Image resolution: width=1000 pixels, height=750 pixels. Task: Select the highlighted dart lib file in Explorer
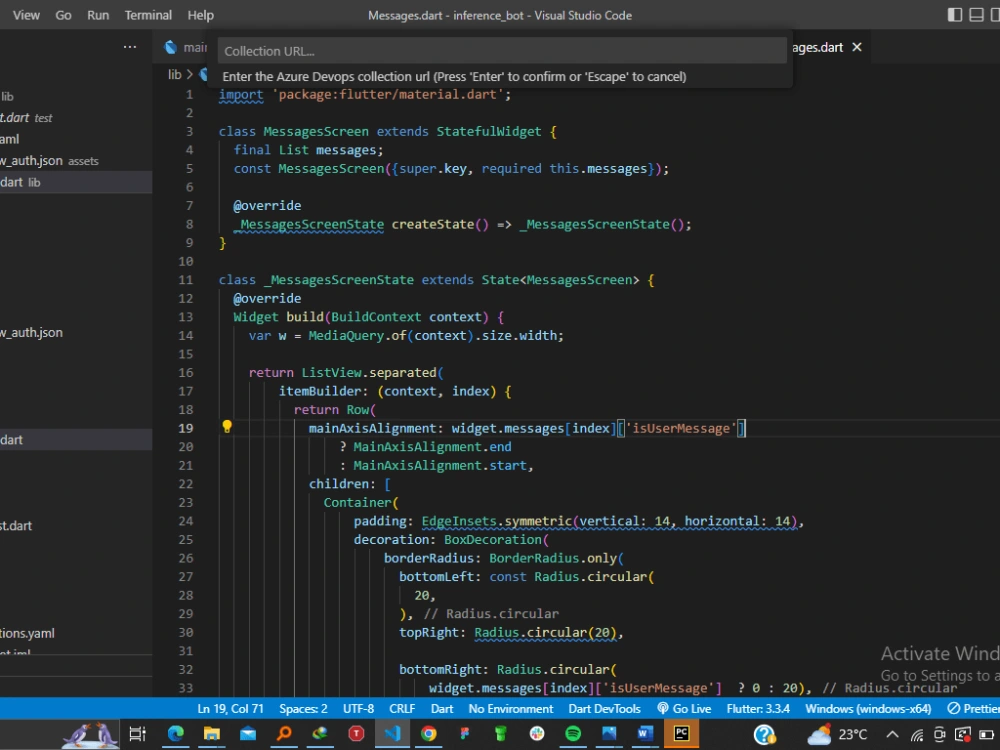point(76,182)
